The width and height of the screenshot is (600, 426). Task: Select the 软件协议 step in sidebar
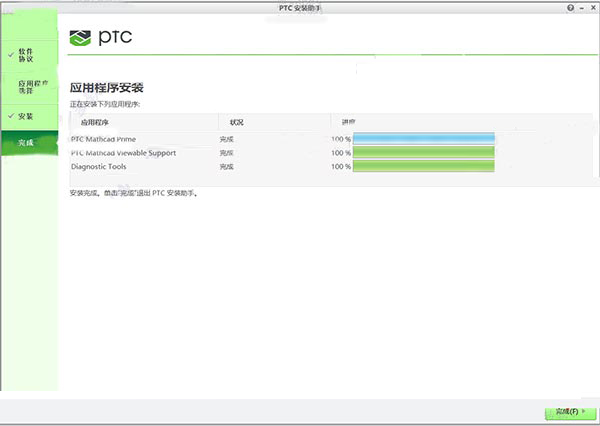pyautogui.click(x=29, y=55)
